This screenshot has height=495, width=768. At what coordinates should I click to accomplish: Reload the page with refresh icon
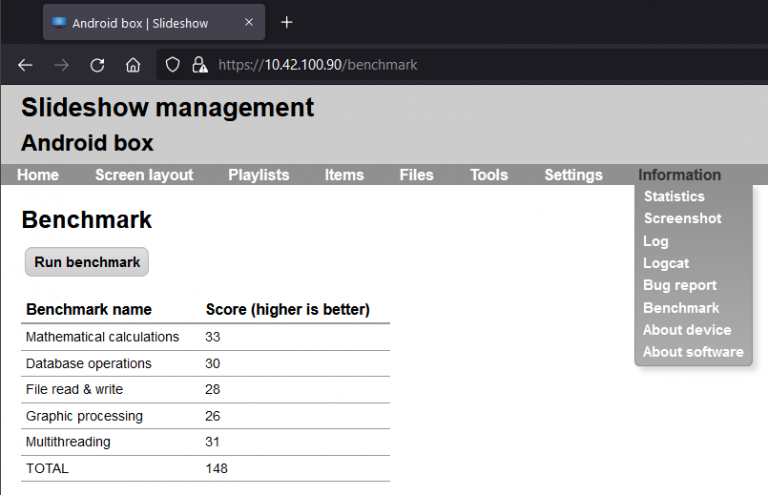pyautogui.click(x=97, y=65)
